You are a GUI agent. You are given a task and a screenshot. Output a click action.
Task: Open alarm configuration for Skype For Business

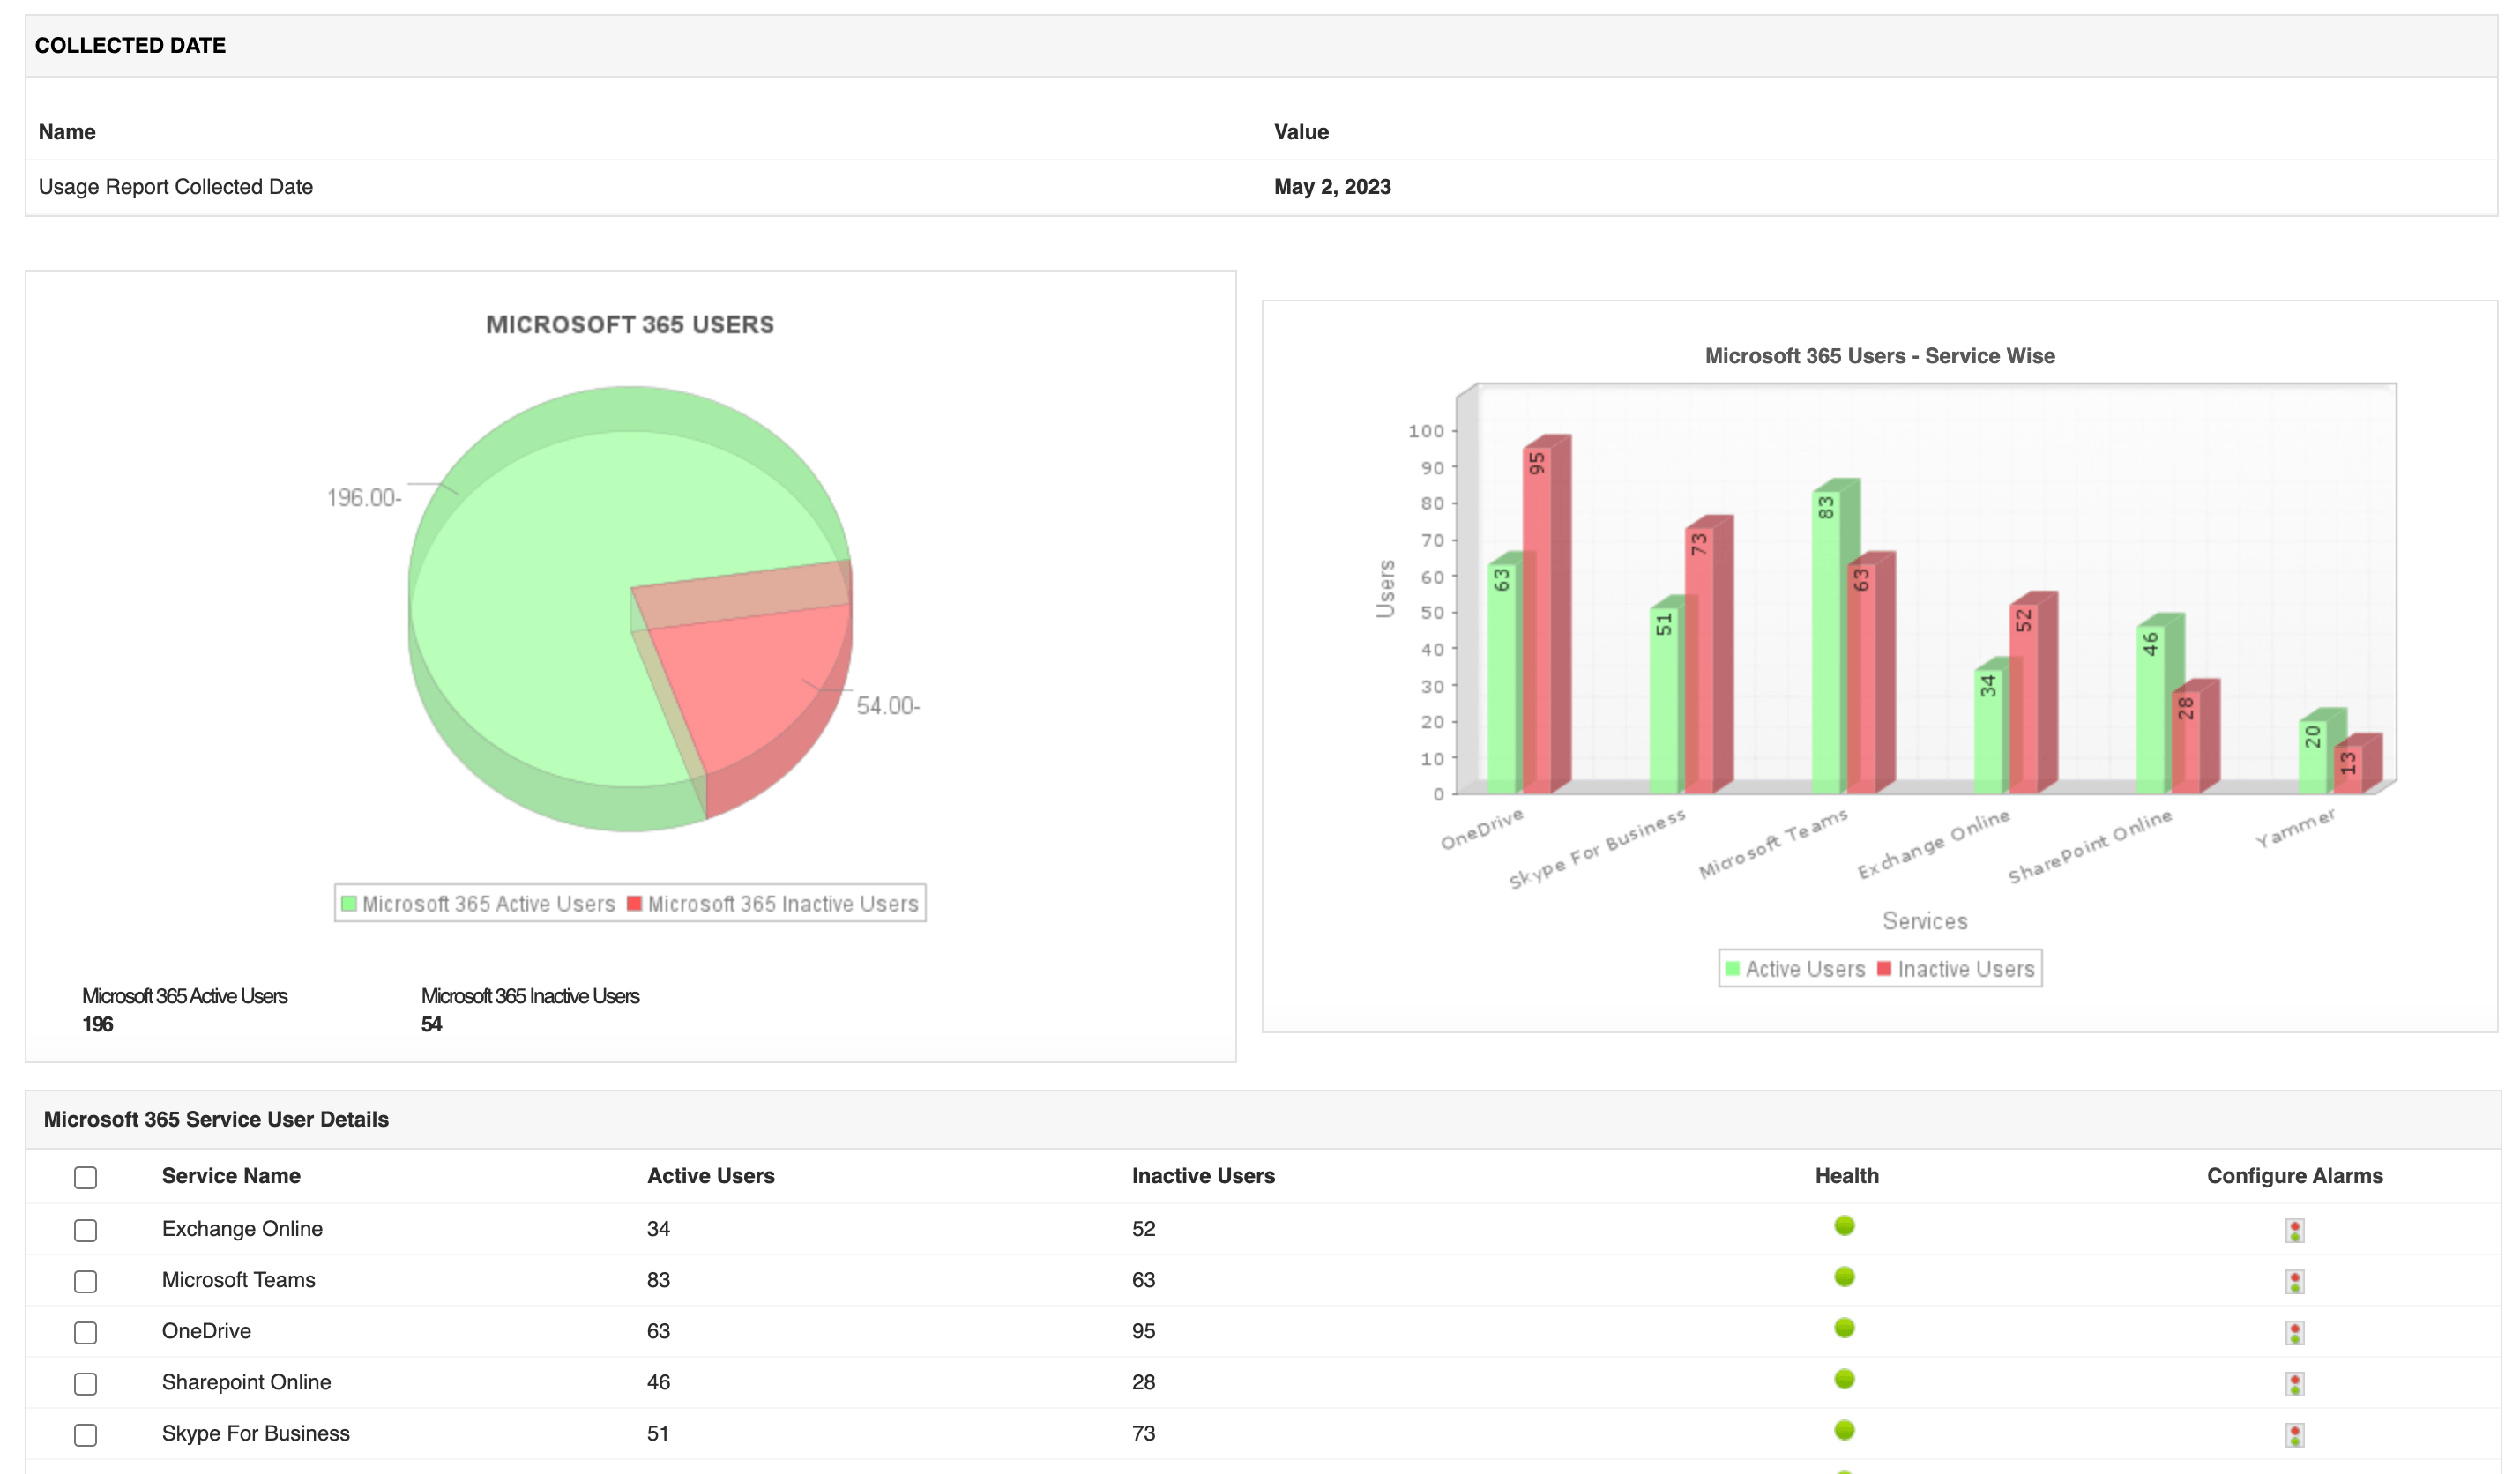tap(2294, 1434)
